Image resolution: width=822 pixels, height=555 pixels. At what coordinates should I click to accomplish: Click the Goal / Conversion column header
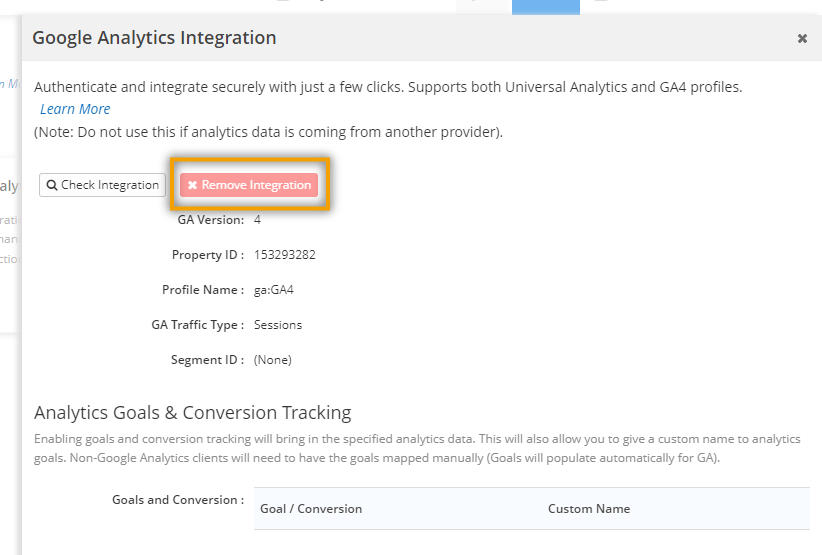point(311,509)
